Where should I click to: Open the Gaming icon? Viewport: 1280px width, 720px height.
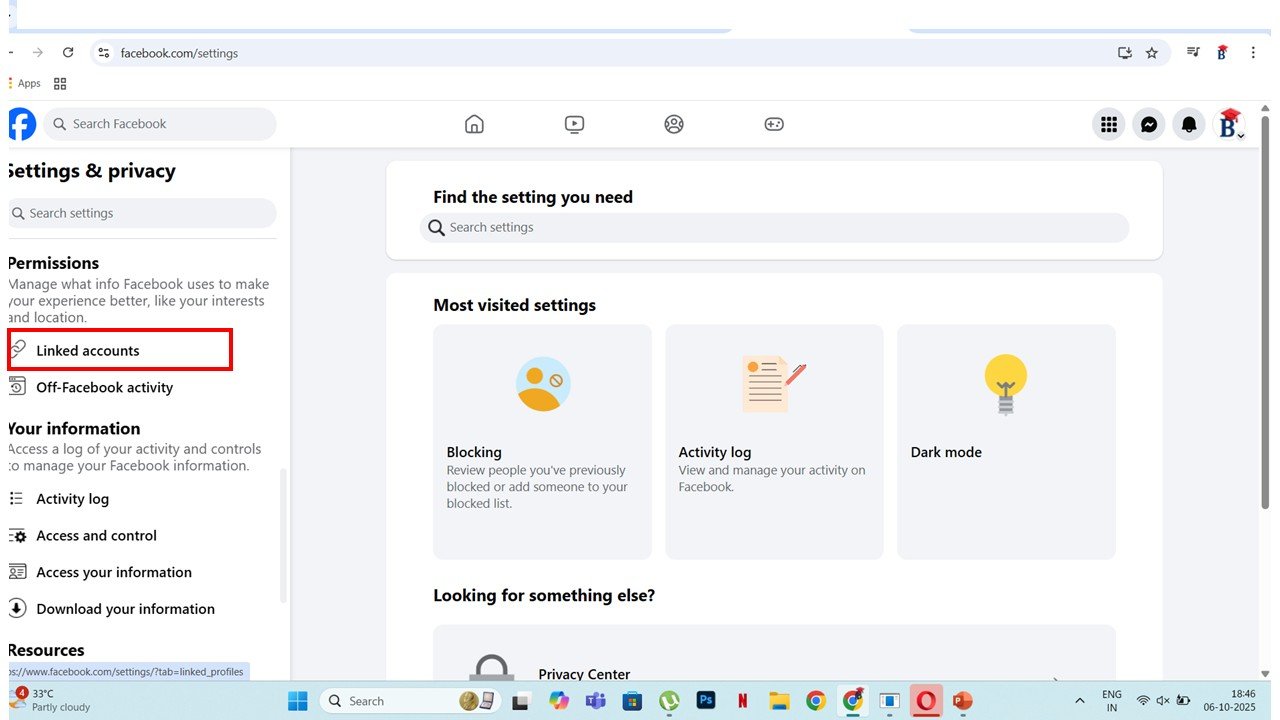pos(774,124)
